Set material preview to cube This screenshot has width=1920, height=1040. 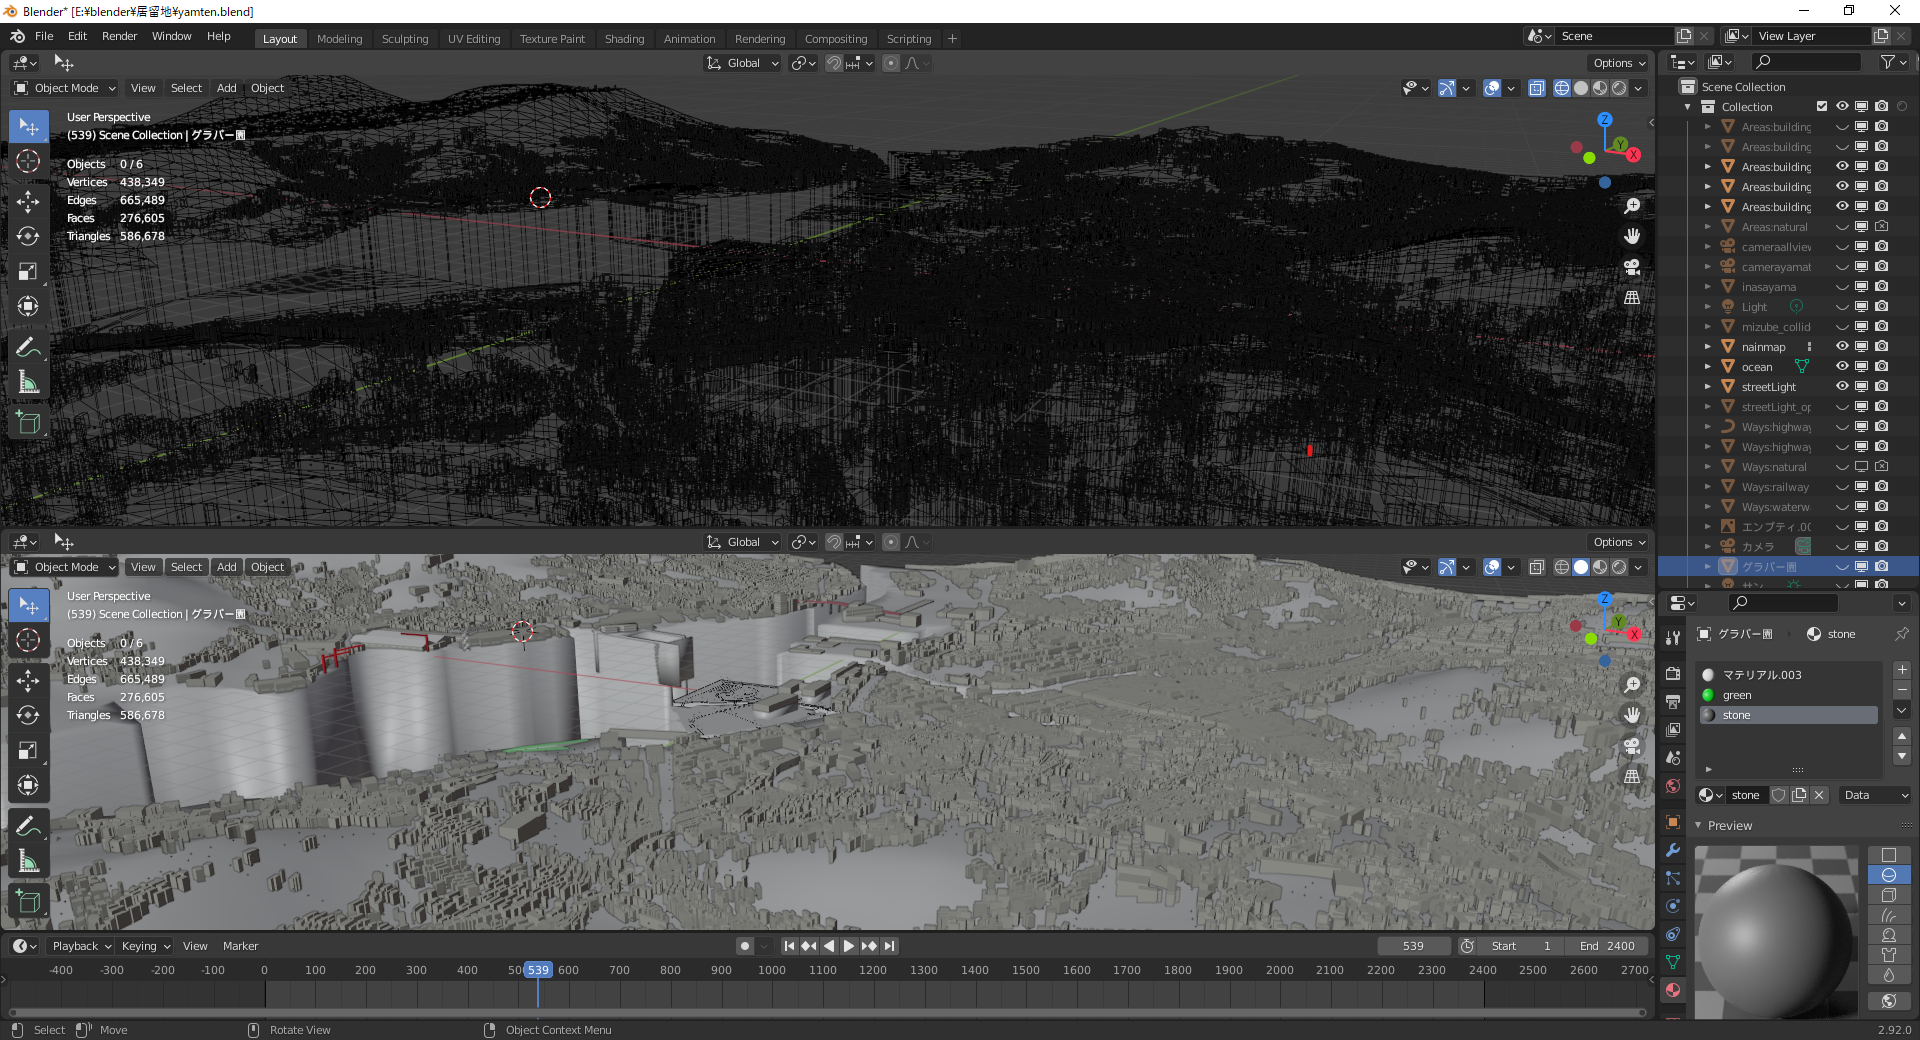tap(1889, 895)
